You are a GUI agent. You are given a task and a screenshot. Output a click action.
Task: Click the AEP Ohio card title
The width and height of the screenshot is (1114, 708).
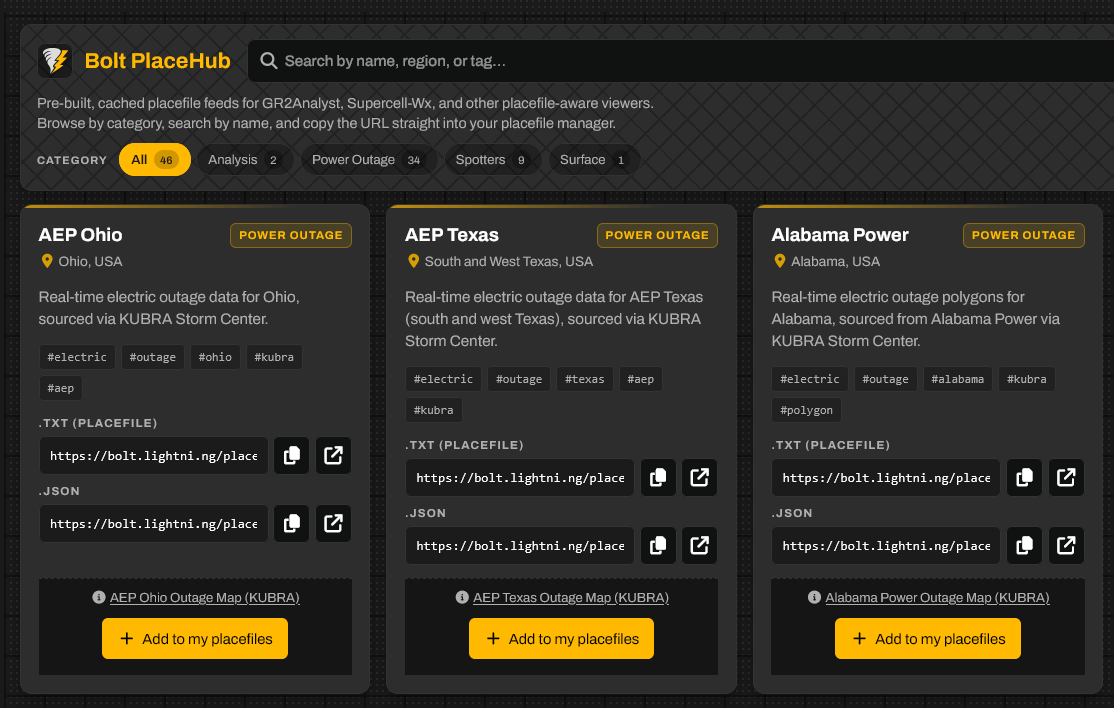(x=80, y=235)
